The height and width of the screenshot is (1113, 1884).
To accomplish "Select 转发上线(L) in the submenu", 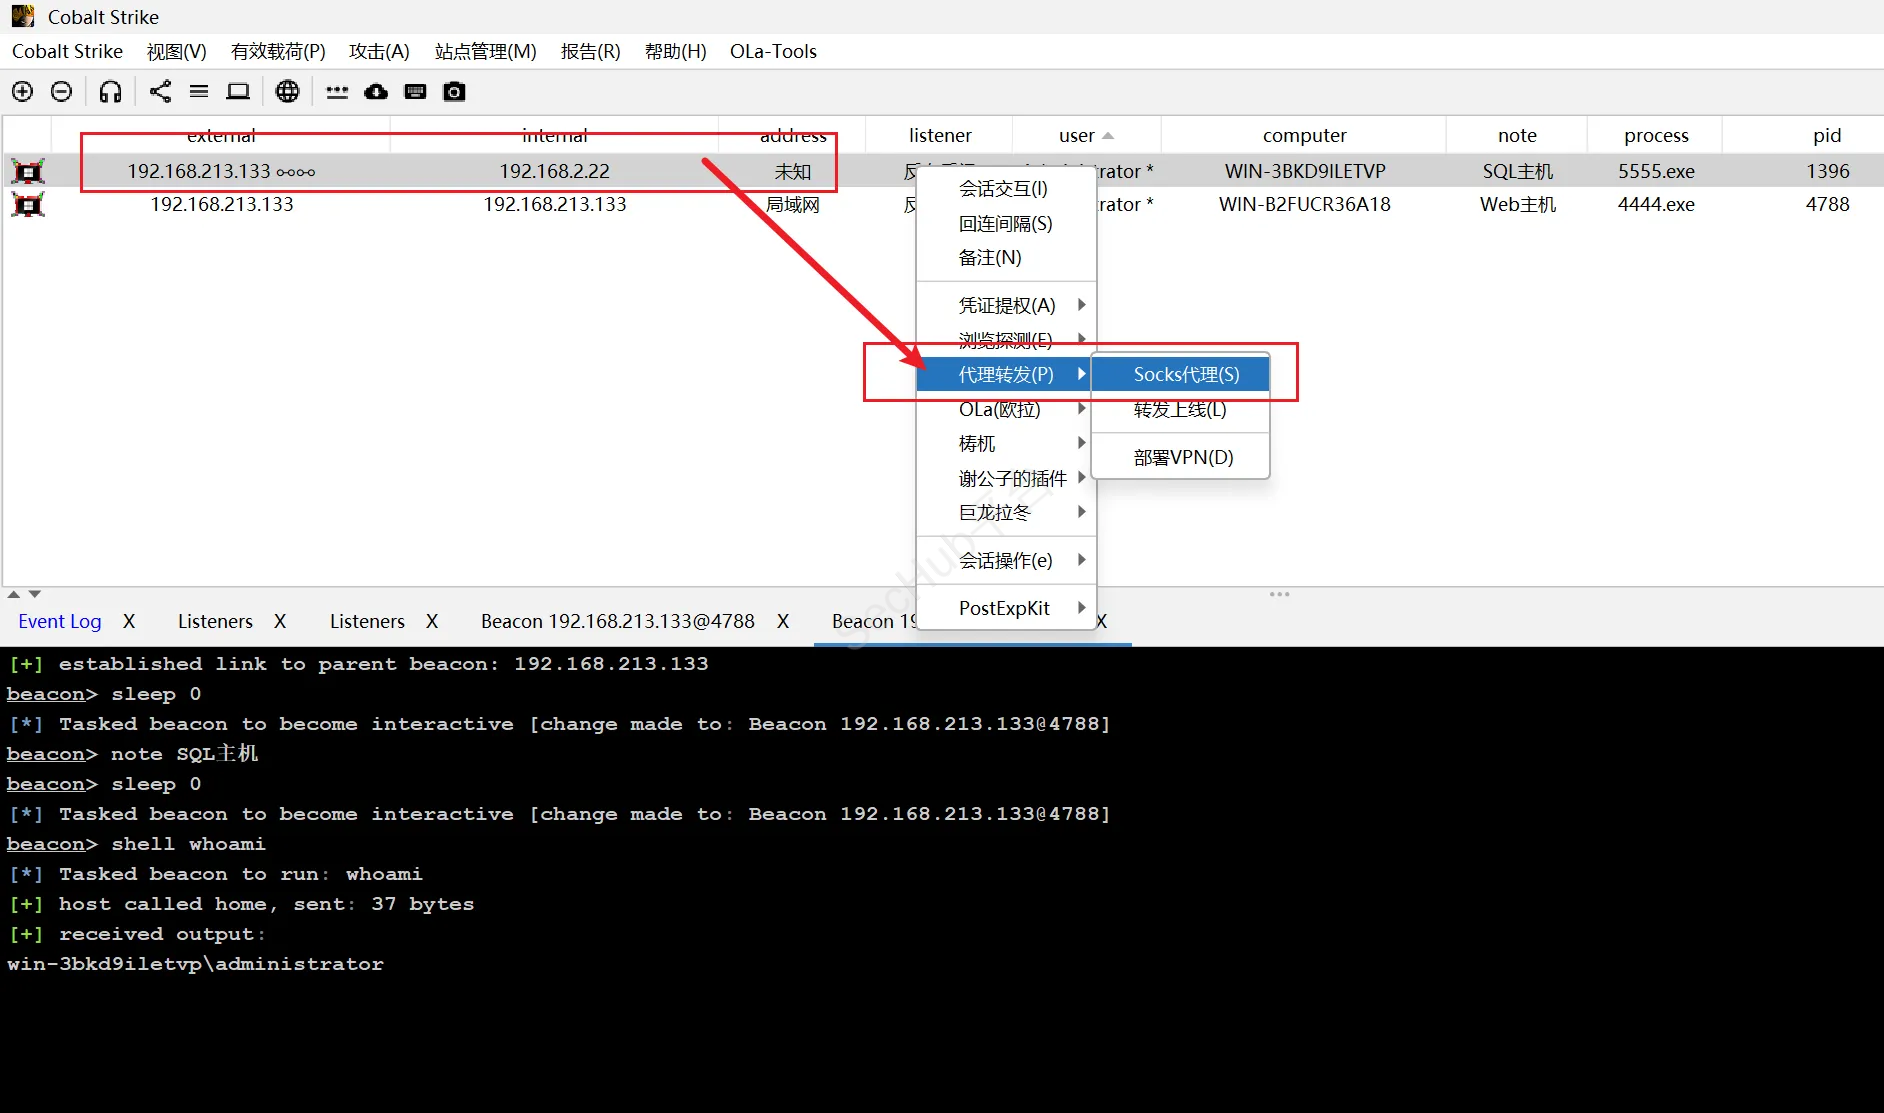I will (x=1181, y=409).
